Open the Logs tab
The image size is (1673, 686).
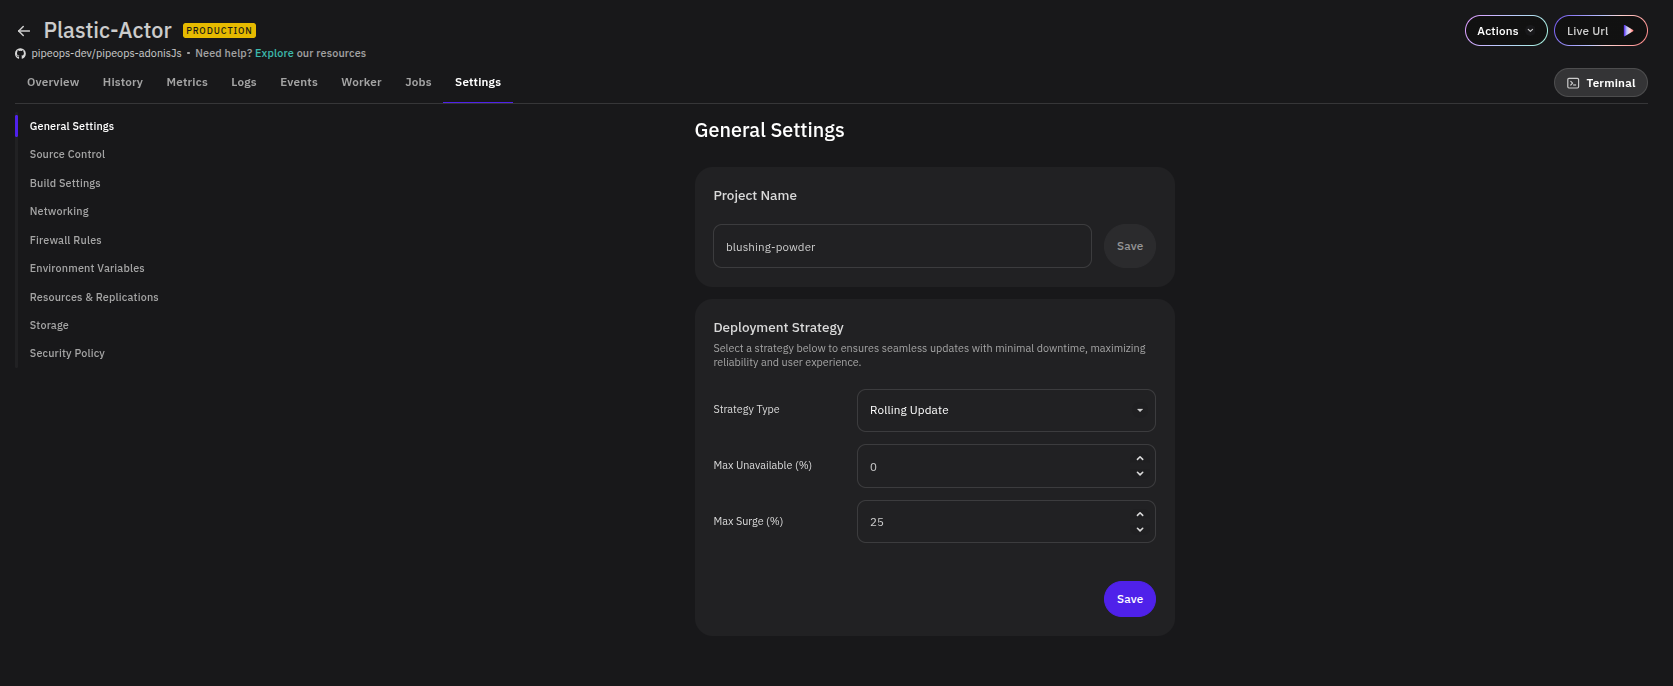244,82
